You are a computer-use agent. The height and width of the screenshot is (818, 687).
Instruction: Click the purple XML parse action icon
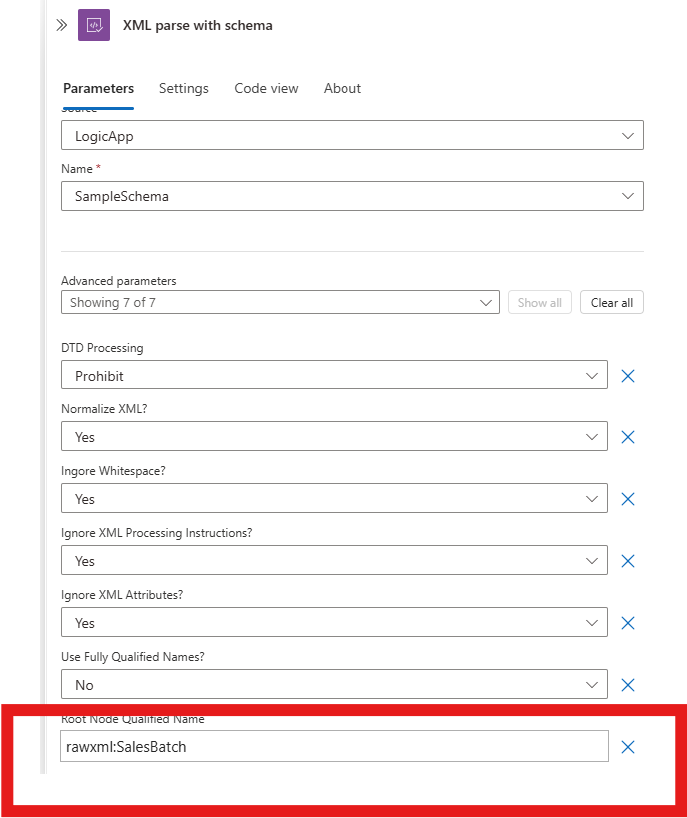point(94,25)
